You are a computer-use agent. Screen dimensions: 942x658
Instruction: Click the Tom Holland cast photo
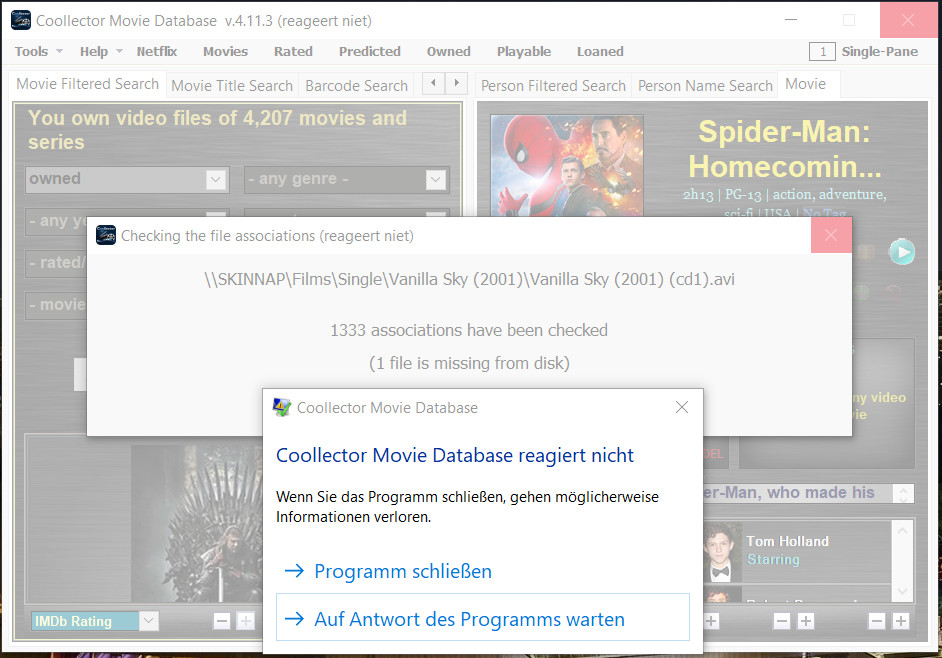(x=721, y=552)
